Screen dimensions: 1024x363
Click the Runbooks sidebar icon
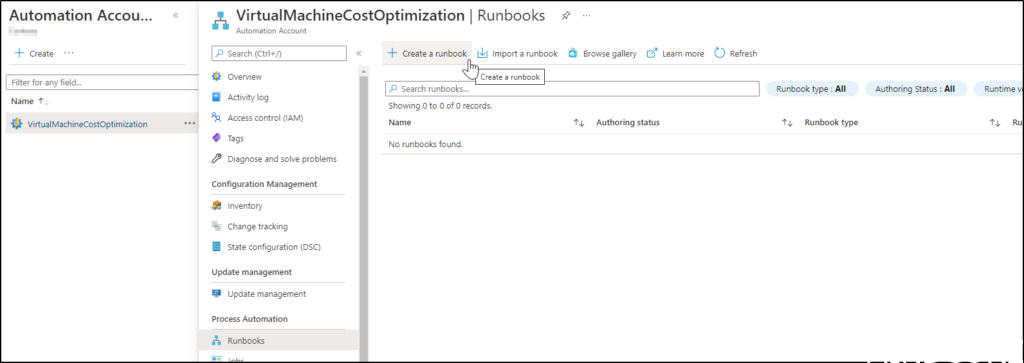[217, 340]
